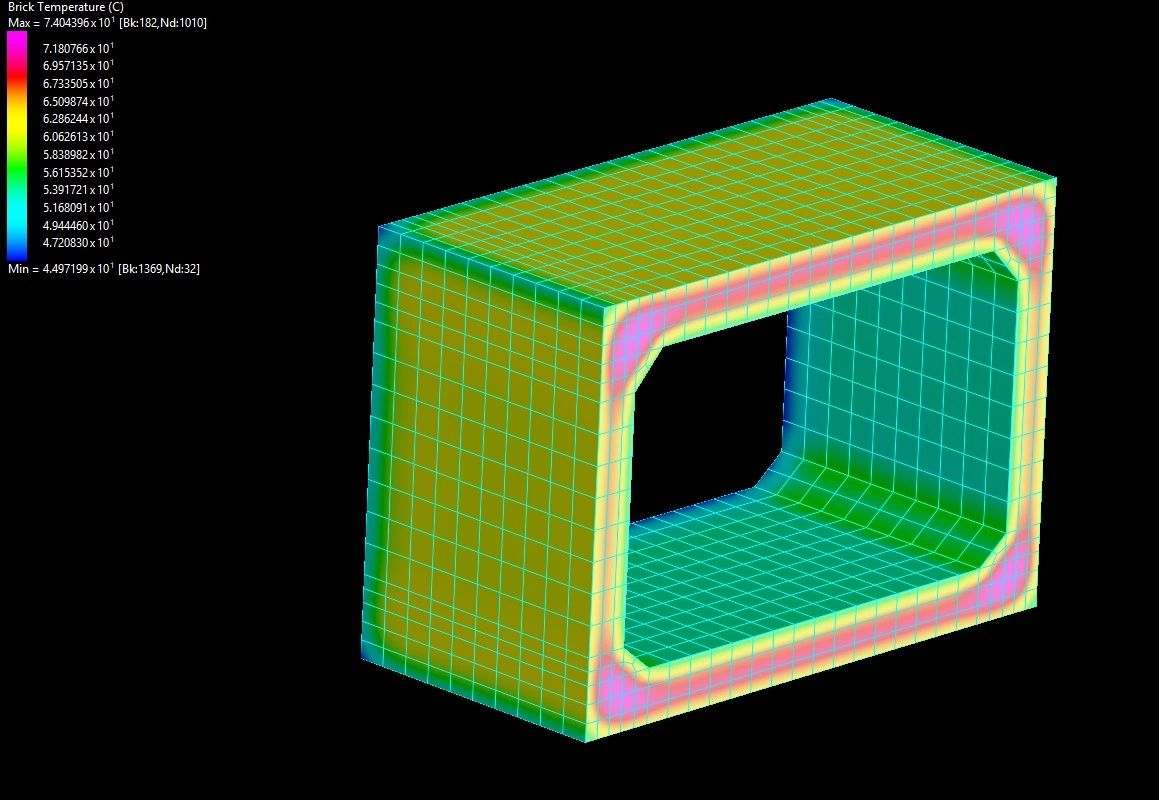This screenshot has width=1159, height=800.
Task: Click the magenta band atop the legend color bar
Action: click(x=16, y=42)
